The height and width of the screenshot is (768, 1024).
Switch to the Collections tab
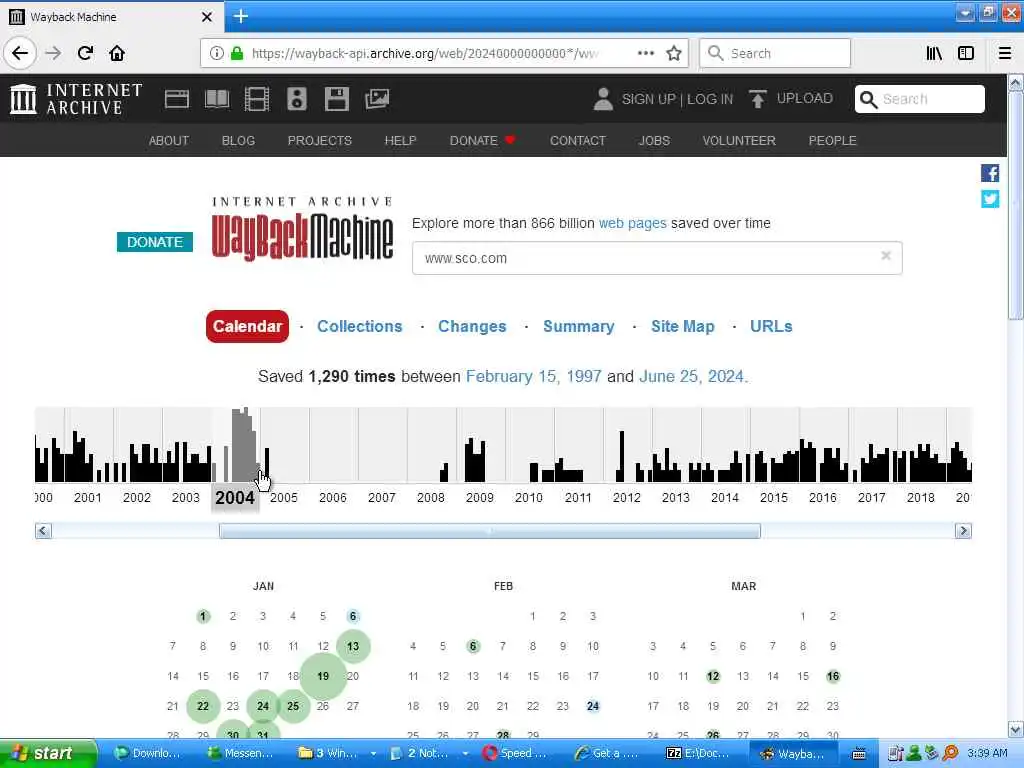click(x=360, y=326)
